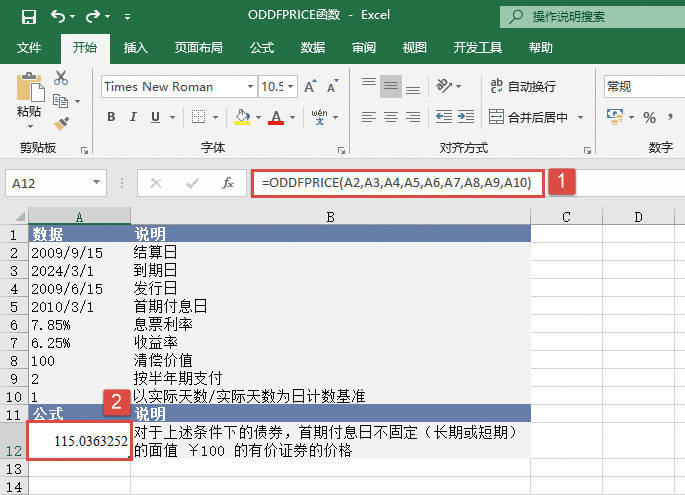Open the Times New Roman font dropdown
The width and height of the screenshot is (685, 495).
247,87
